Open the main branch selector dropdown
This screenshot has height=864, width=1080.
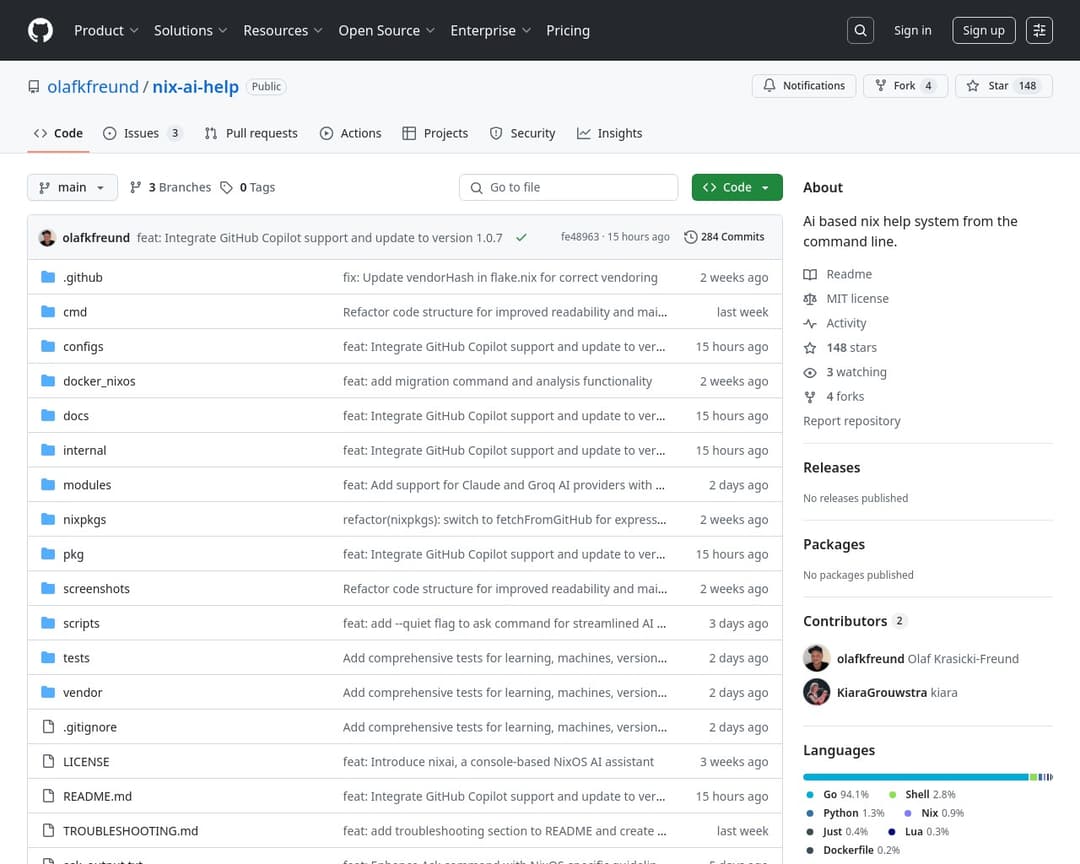[72, 187]
